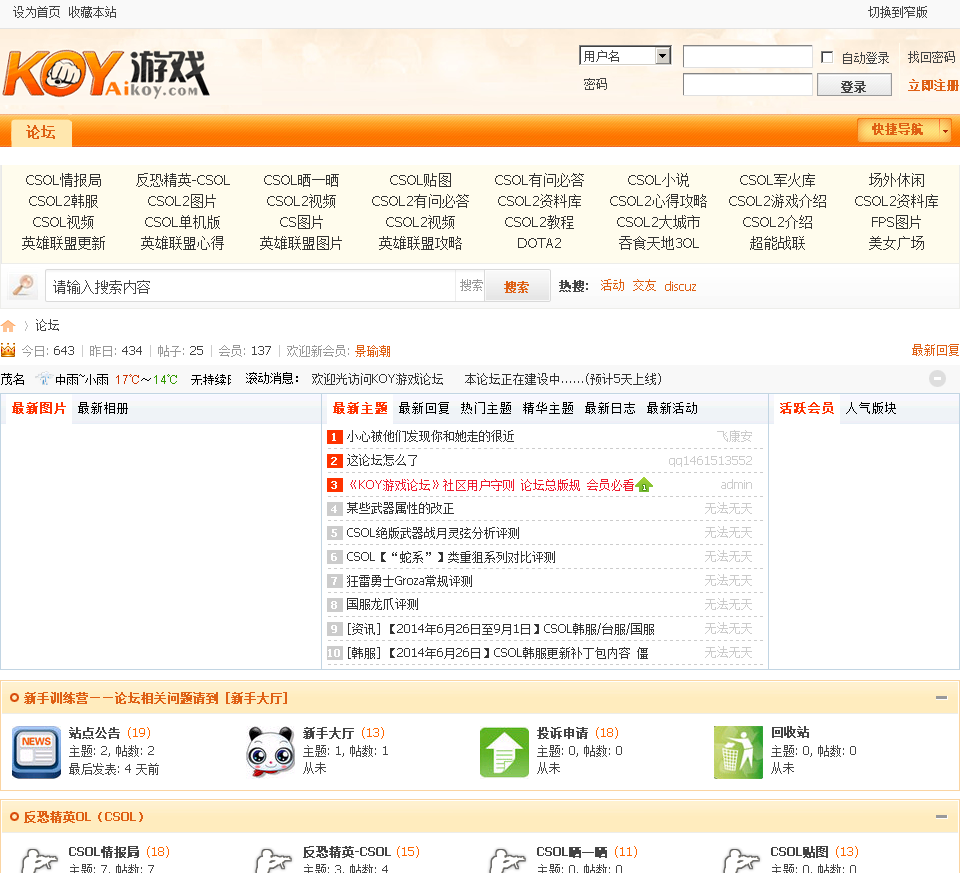Click the 登录 button

point(854,85)
